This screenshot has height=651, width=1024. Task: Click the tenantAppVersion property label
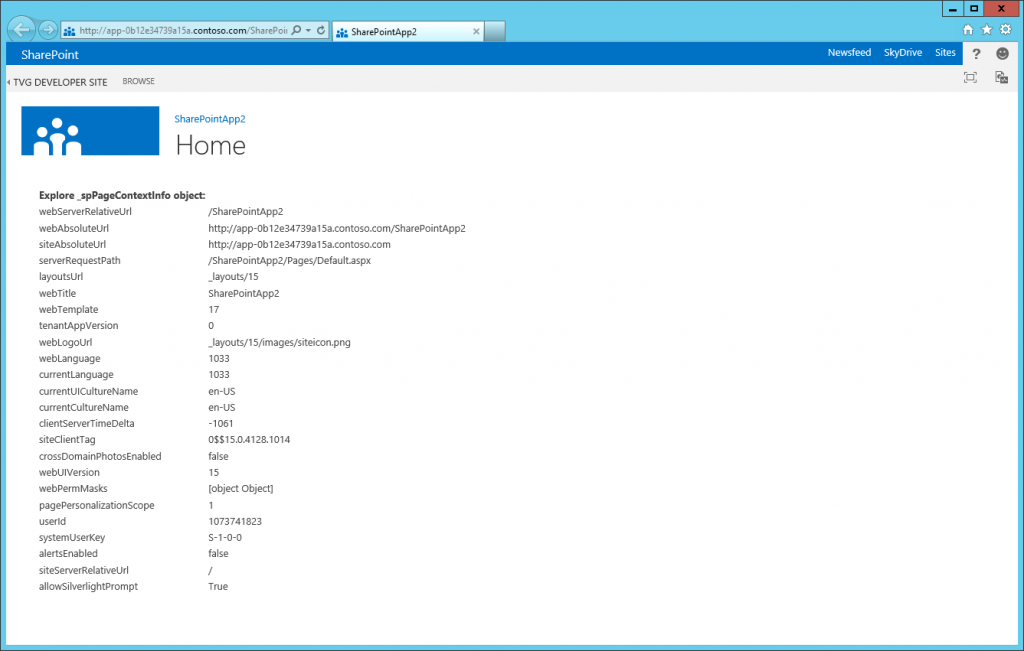(x=78, y=326)
